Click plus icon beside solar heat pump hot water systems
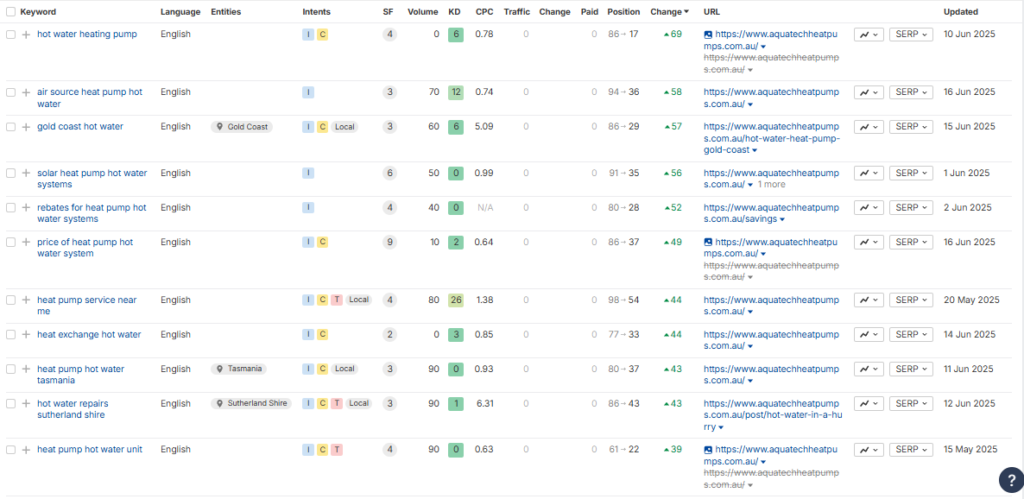This screenshot has height=499, width=1024. [x=26, y=174]
